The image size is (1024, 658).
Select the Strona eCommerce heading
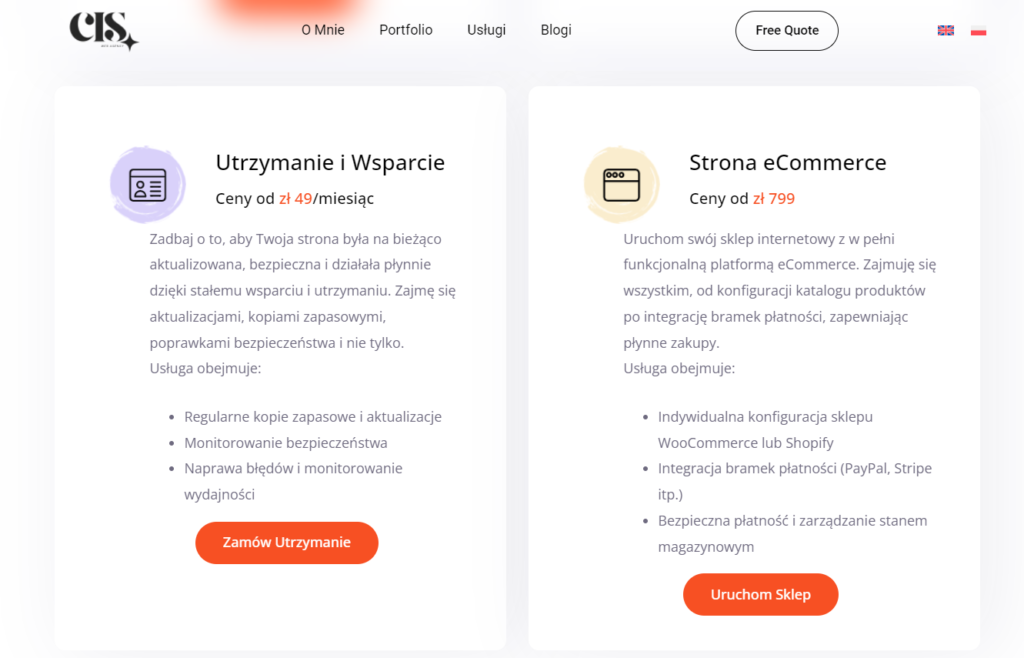(788, 163)
